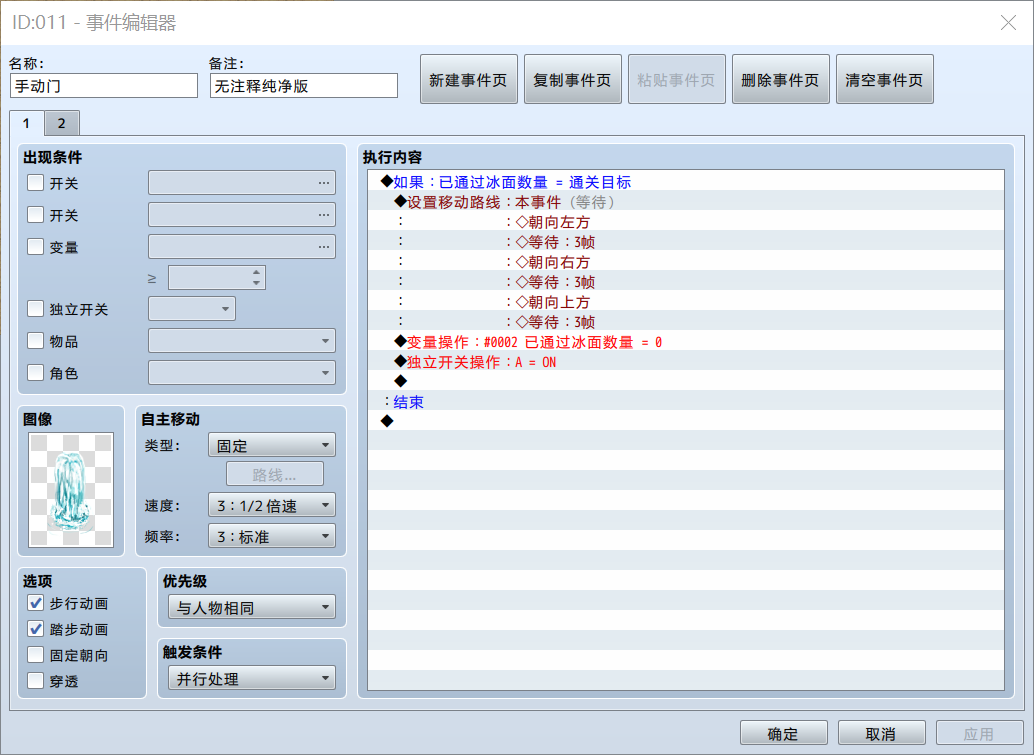Select the 独立开关操作：A = ON line

point(686,361)
